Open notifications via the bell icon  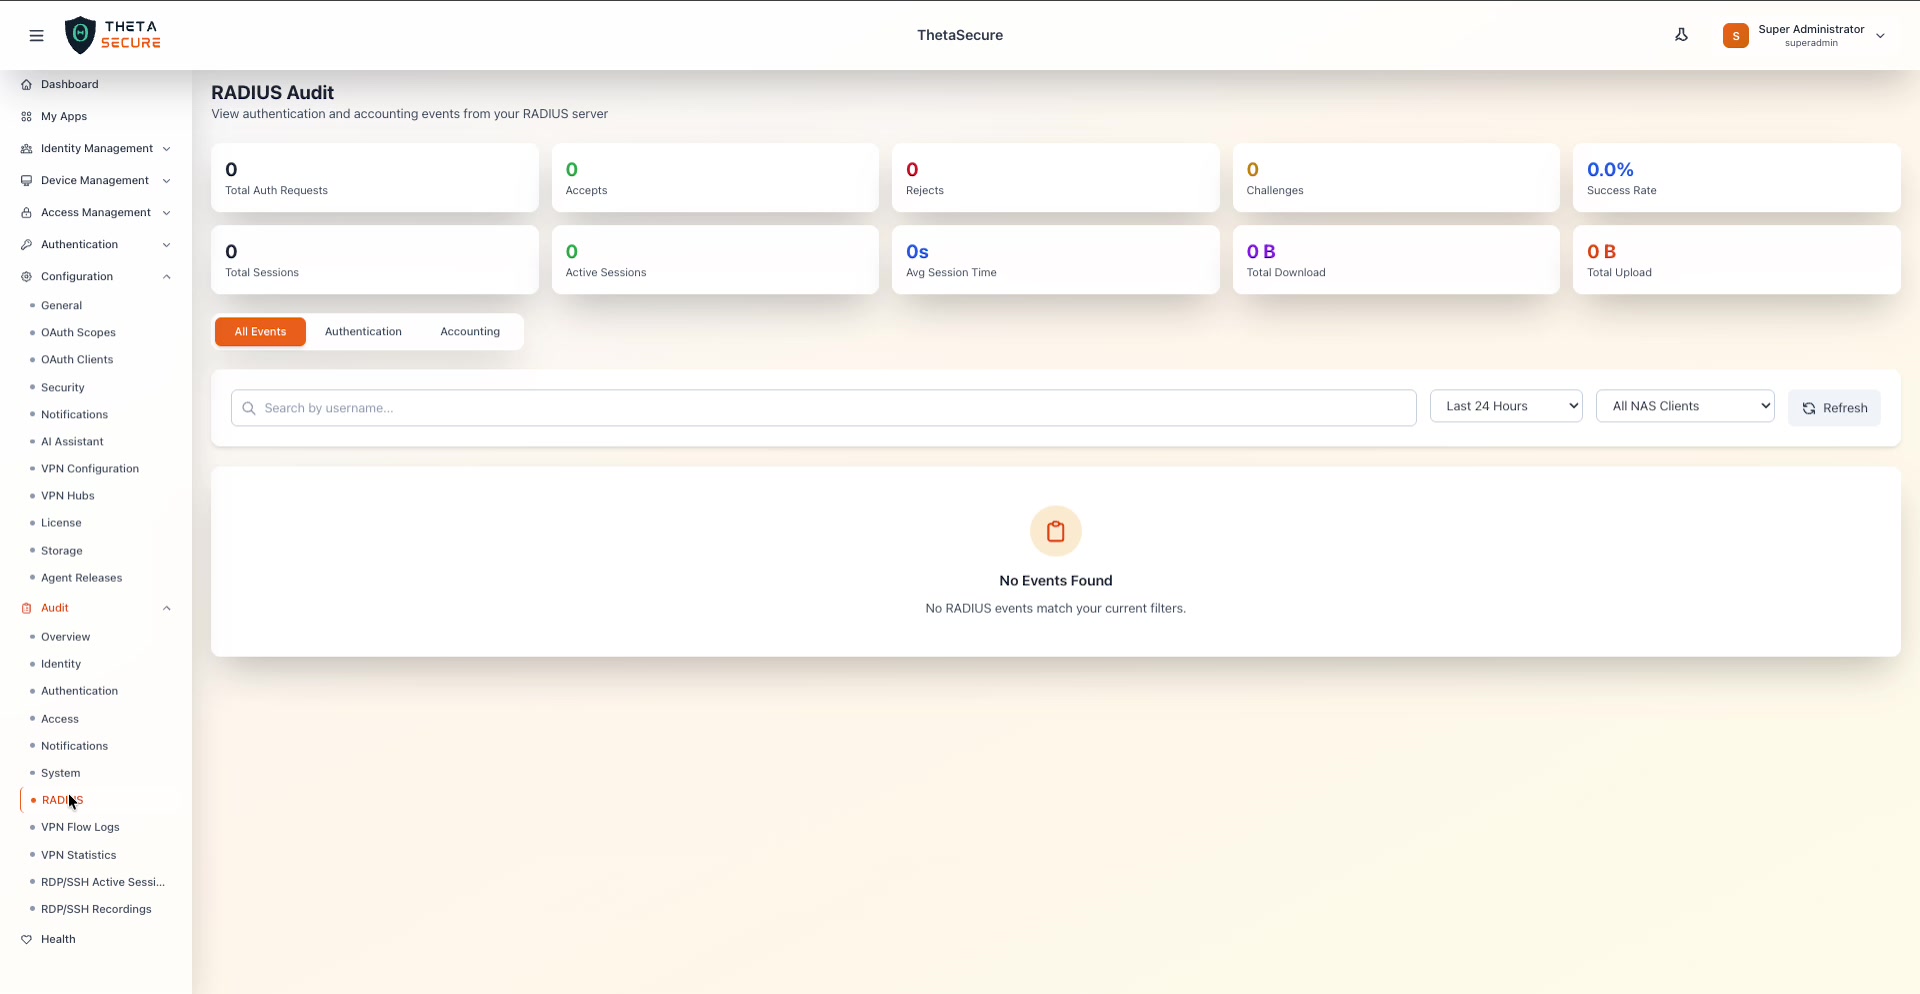[x=1682, y=34]
